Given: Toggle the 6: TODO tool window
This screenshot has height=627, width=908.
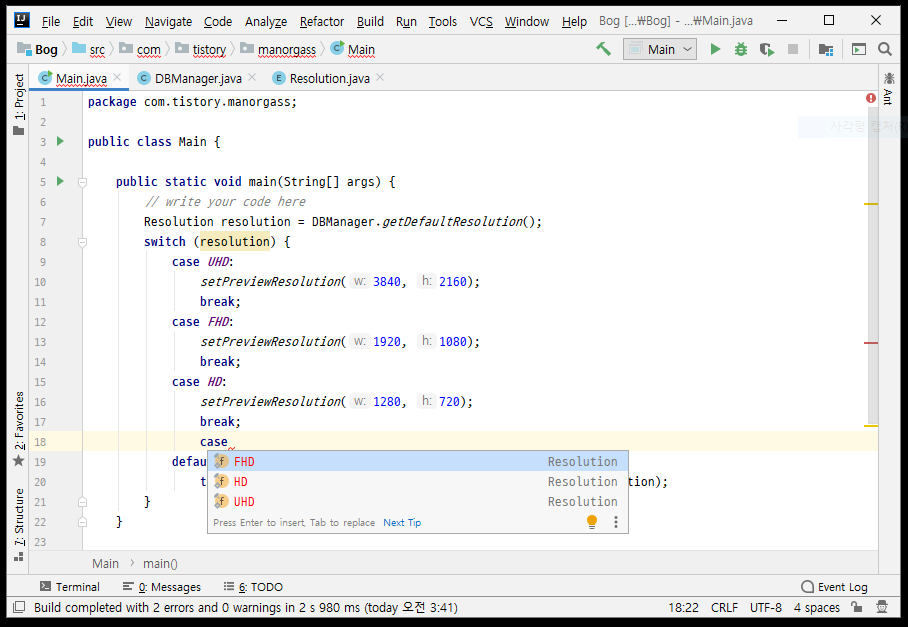Looking at the screenshot, I should (x=253, y=587).
